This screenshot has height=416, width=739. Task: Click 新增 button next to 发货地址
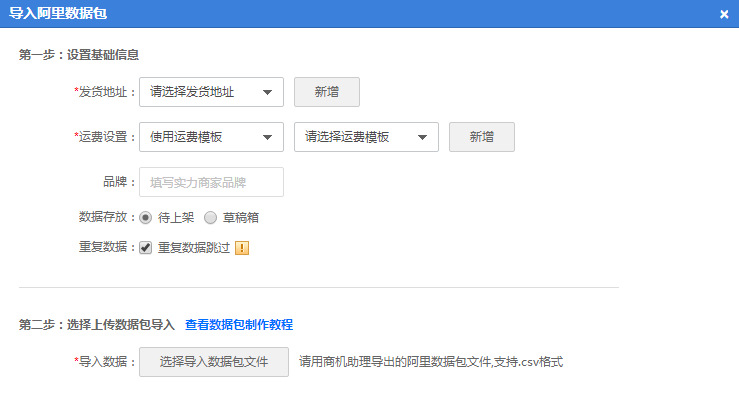(327, 92)
